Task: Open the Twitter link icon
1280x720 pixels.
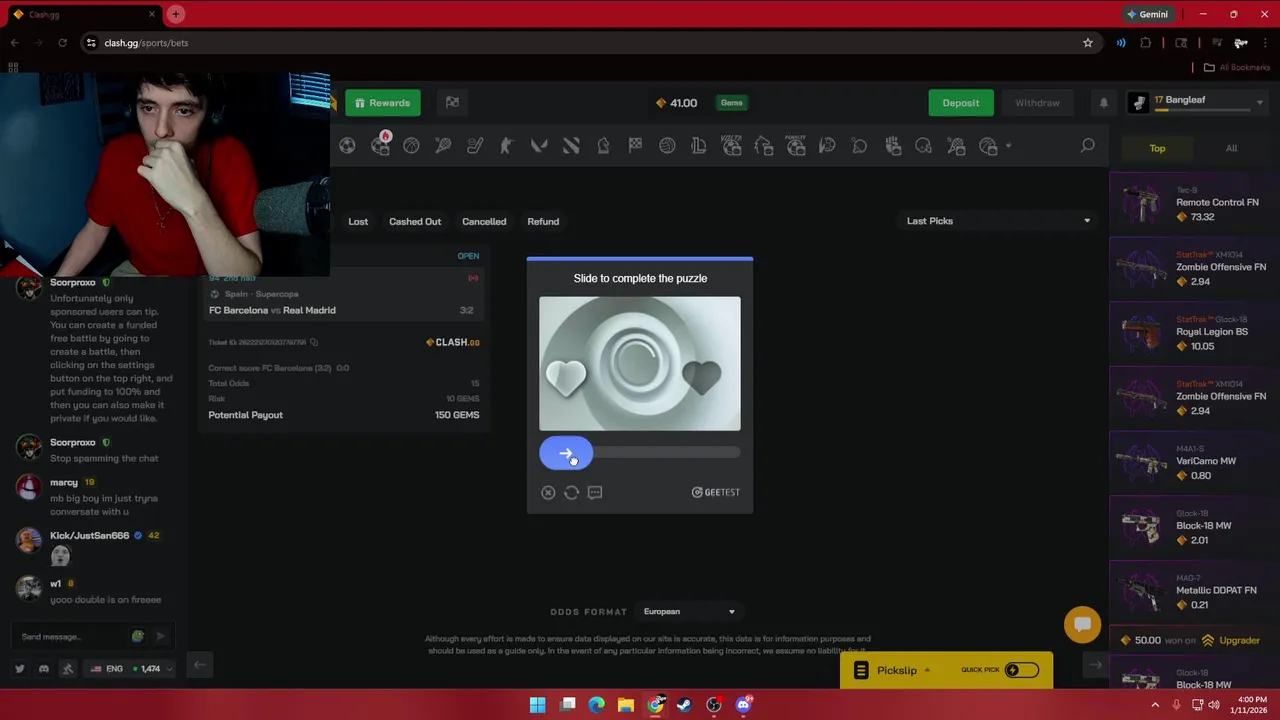Action: (x=20, y=668)
